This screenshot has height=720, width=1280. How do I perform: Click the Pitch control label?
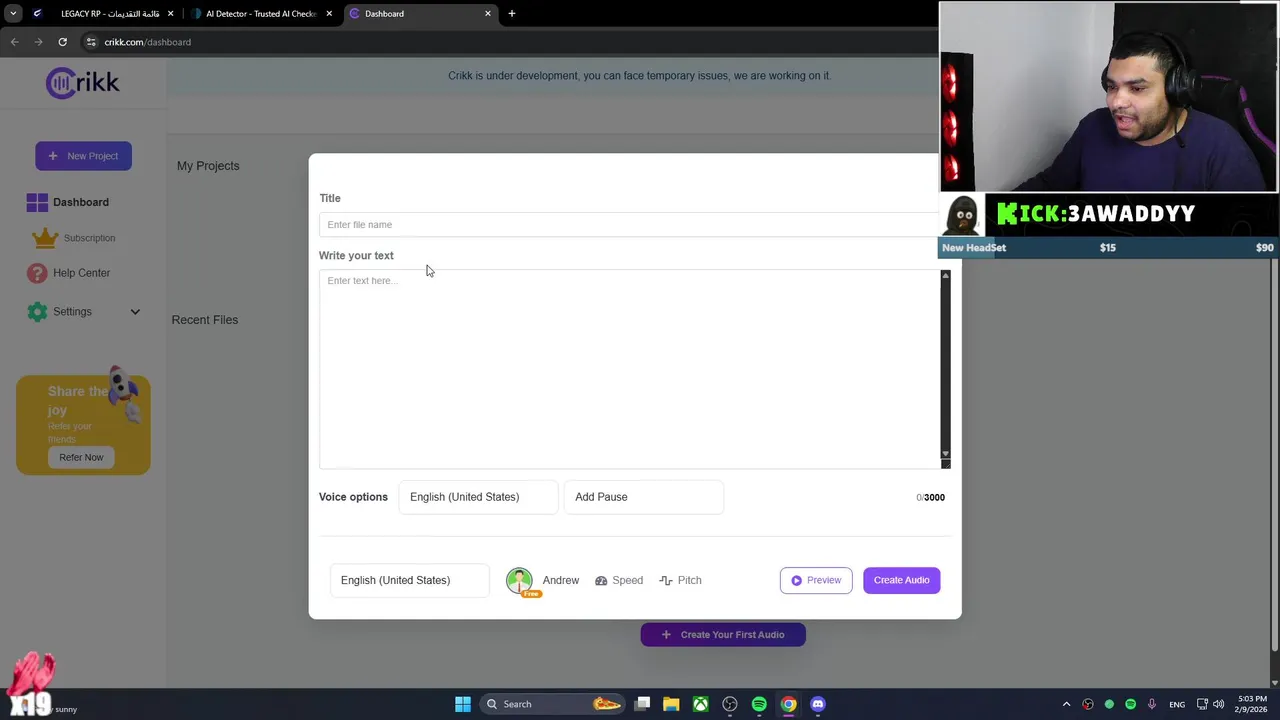pos(690,580)
